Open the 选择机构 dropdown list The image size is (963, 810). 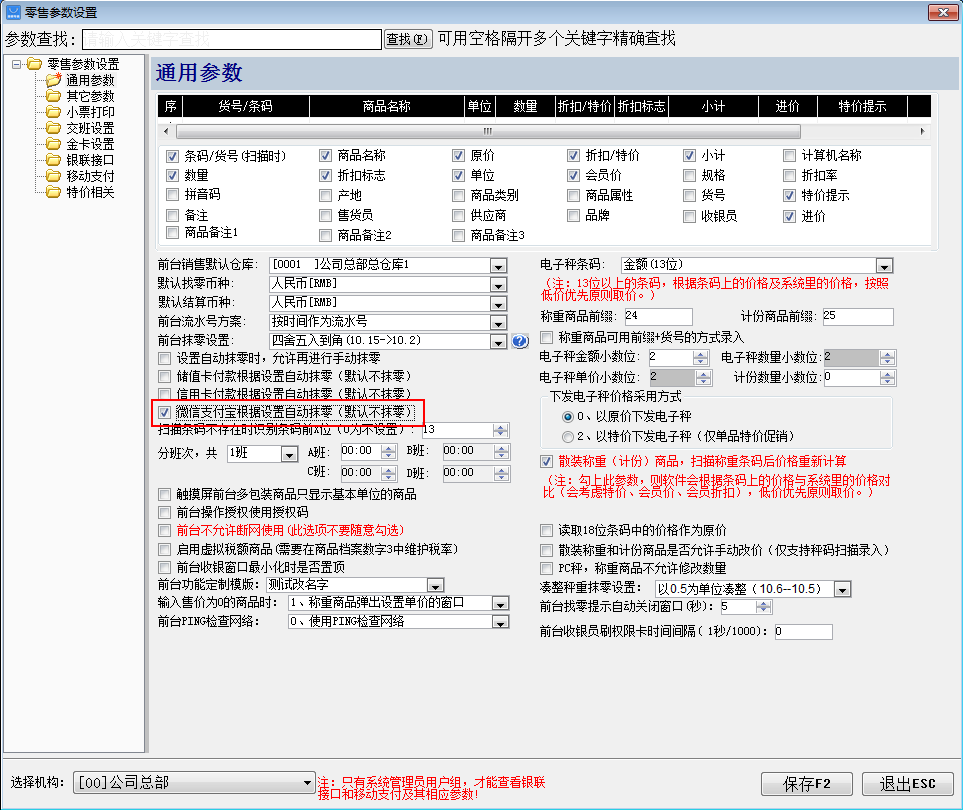point(306,783)
